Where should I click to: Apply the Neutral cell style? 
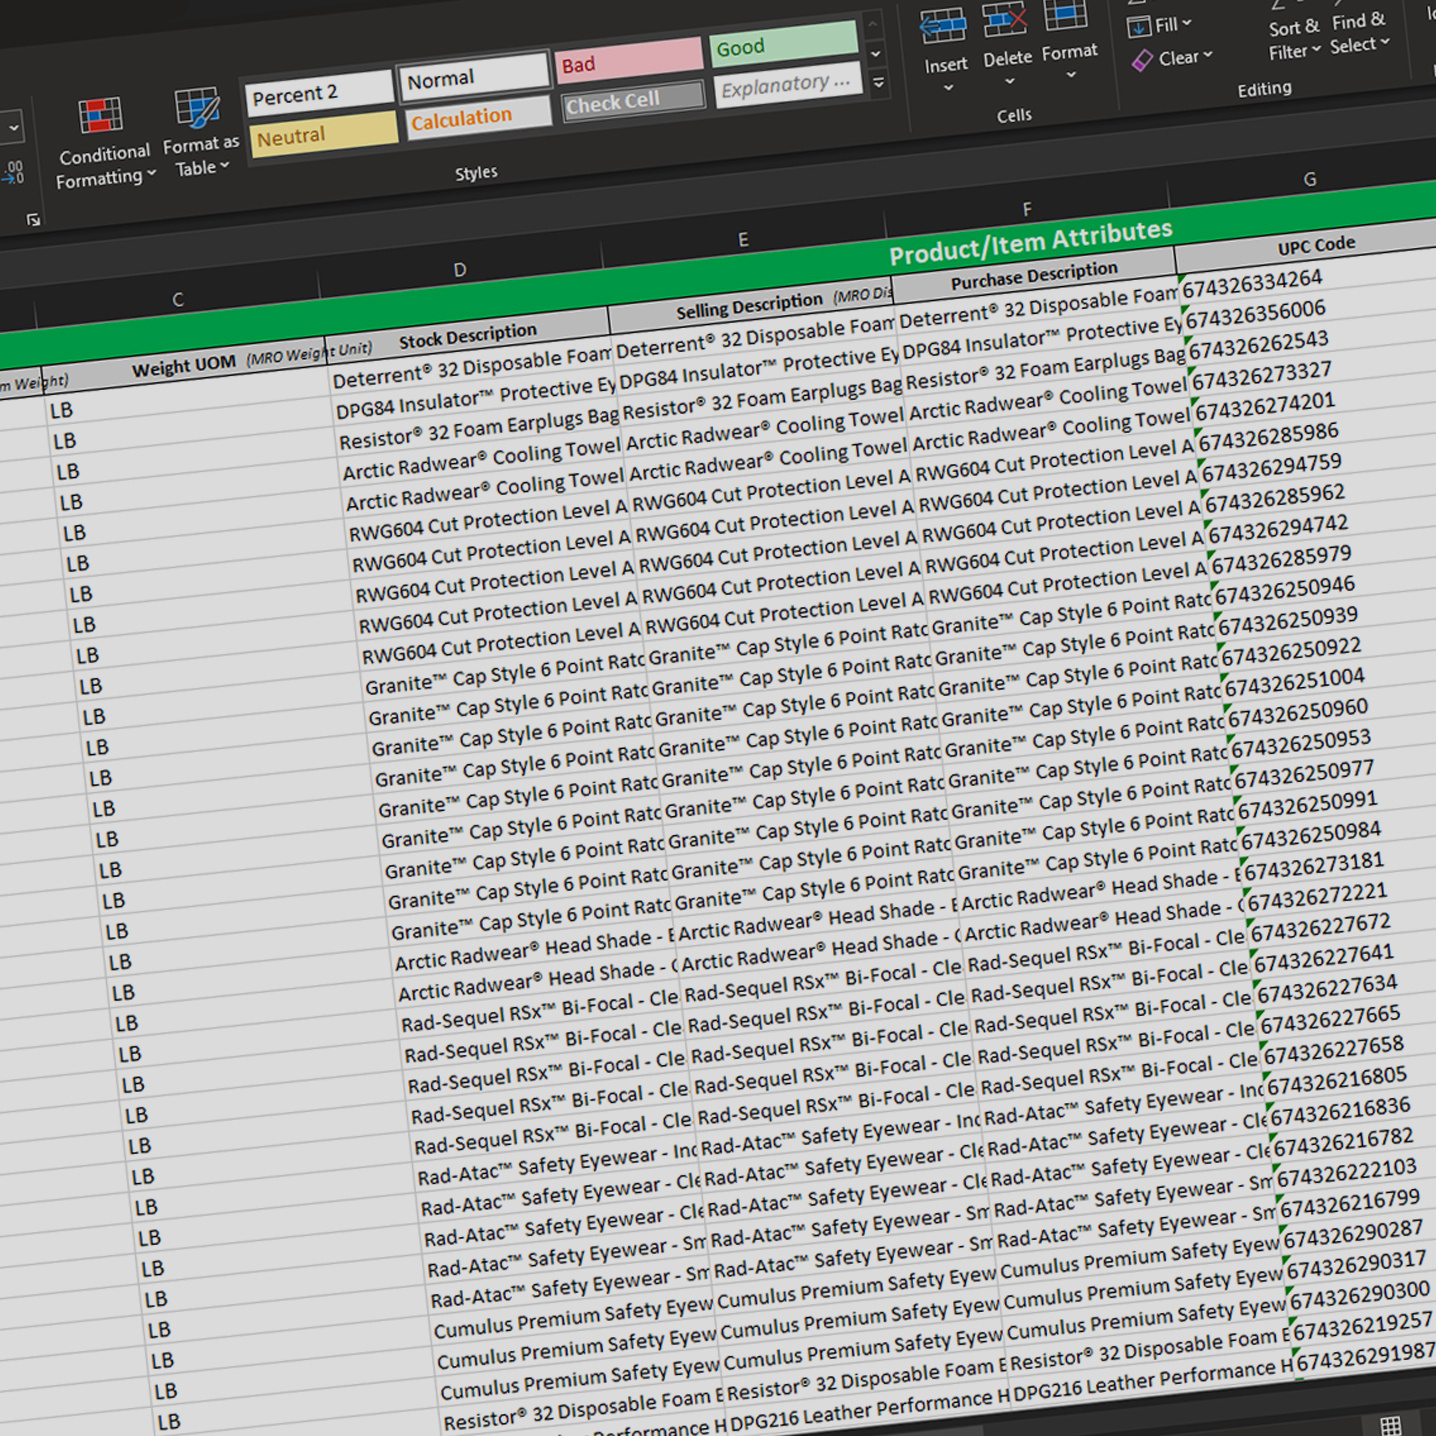(322, 134)
